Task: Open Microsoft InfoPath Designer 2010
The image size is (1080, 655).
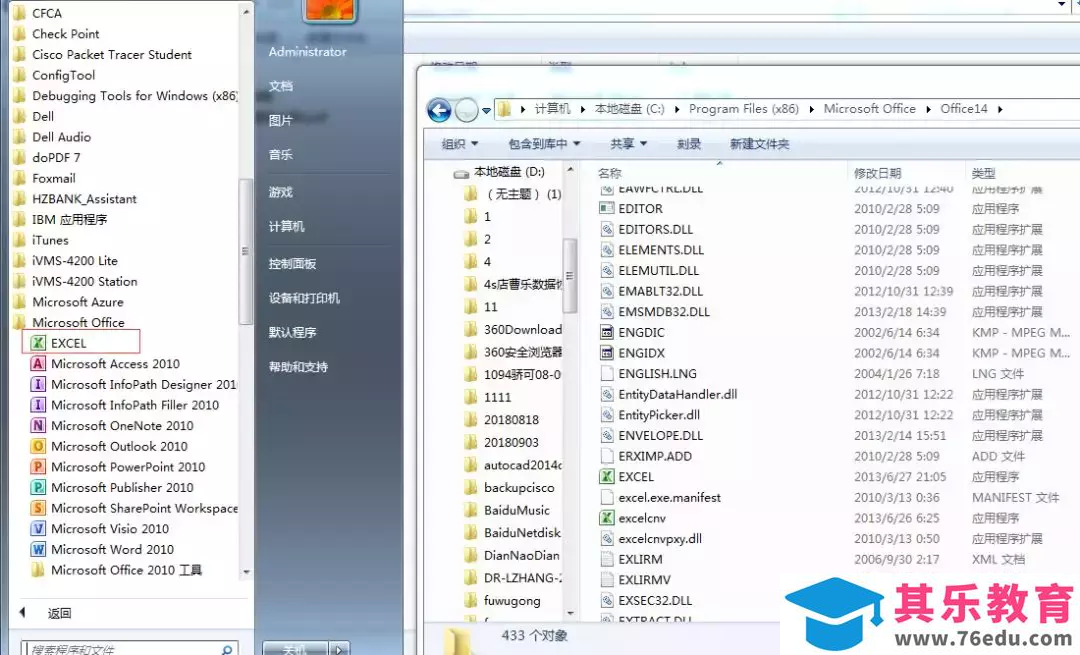Action: (x=134, y=384)
